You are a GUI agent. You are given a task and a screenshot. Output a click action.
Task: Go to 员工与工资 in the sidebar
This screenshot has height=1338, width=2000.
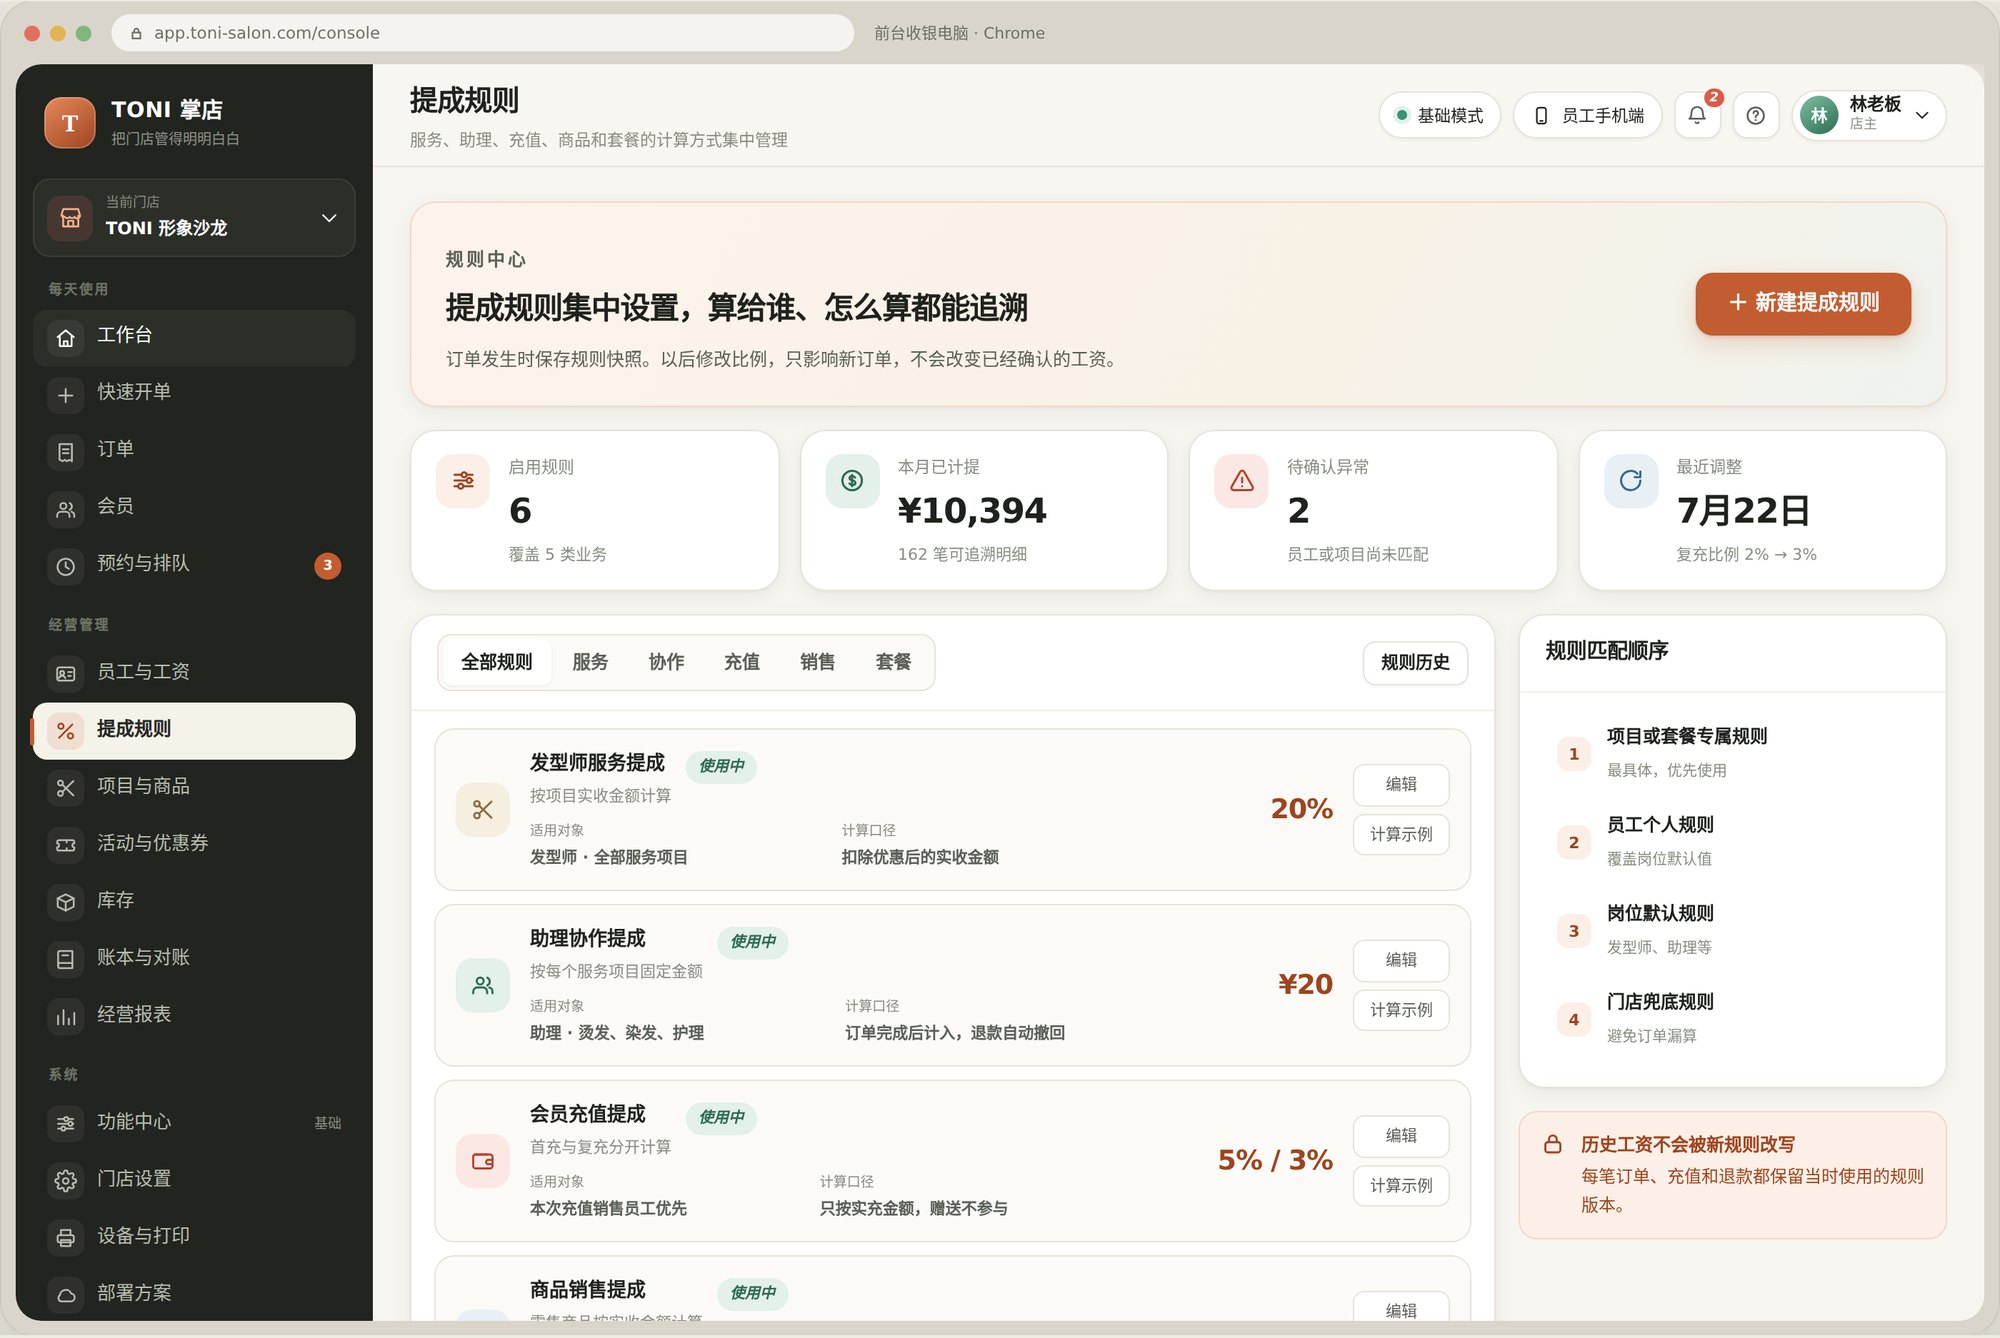click(194, 674)
